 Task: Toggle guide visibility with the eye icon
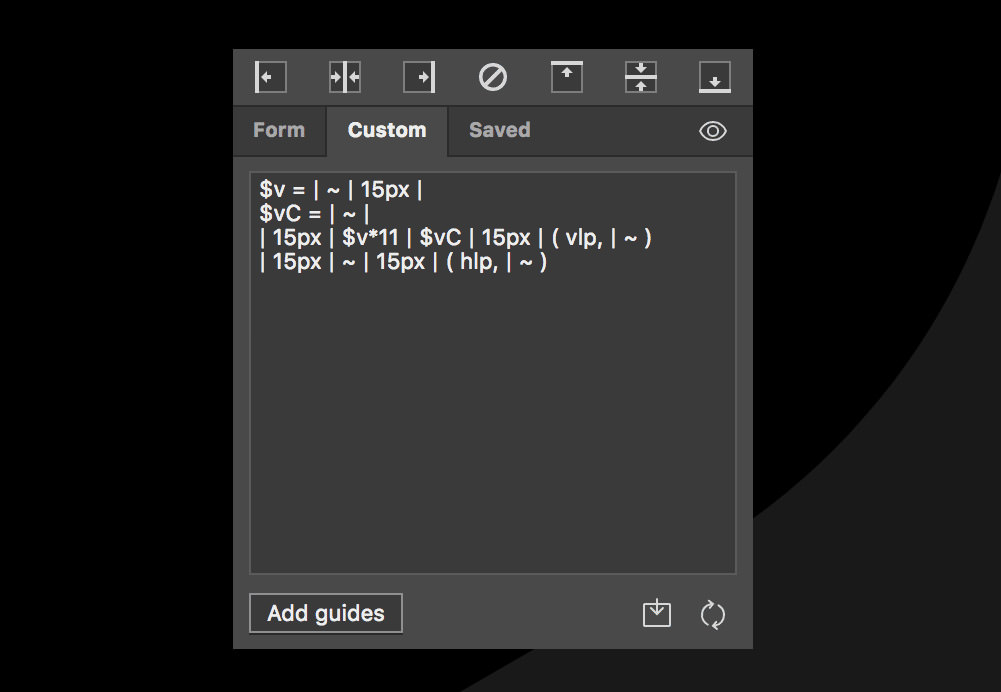713,131
